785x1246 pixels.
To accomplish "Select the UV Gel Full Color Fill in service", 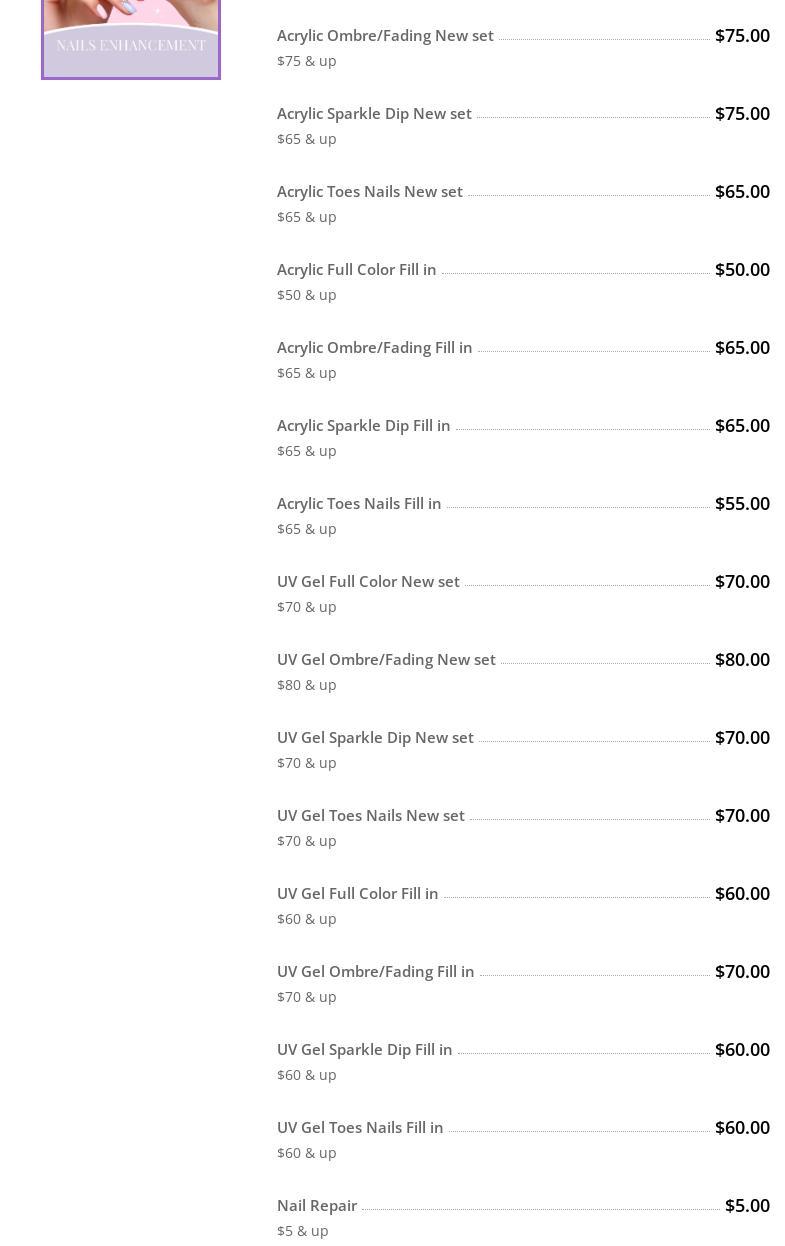I will (x=357, y=894).
